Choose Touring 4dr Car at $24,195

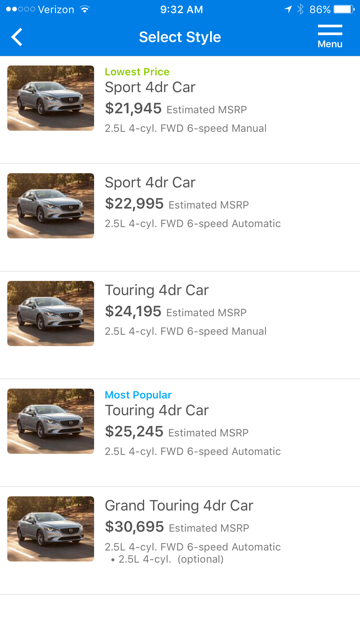[x=180, y=325]
